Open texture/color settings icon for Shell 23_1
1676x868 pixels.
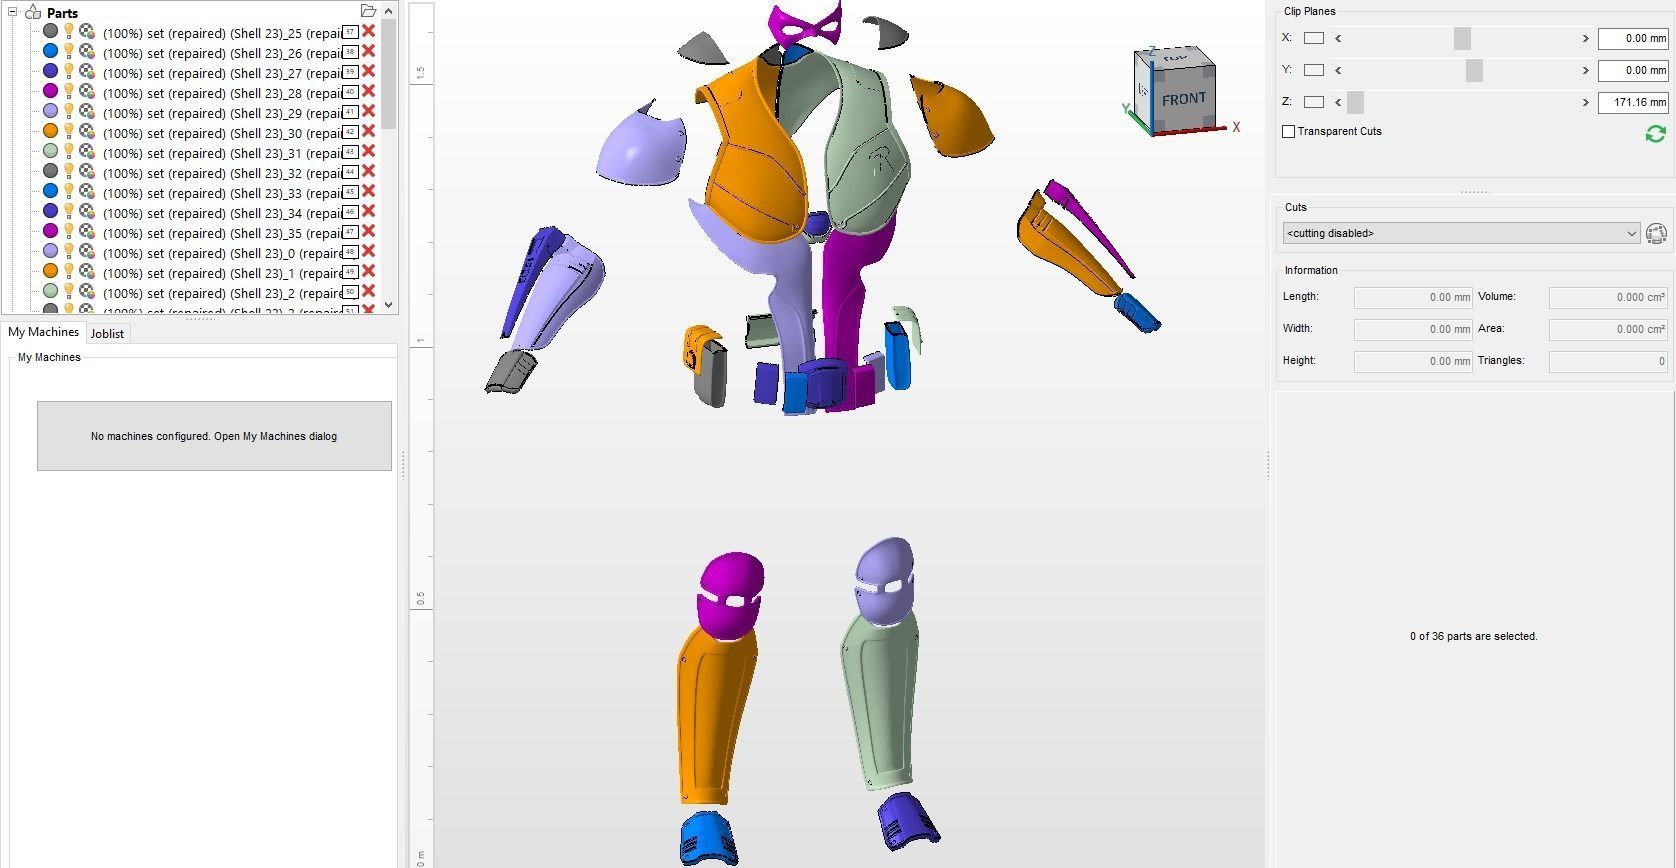(87, 272)
